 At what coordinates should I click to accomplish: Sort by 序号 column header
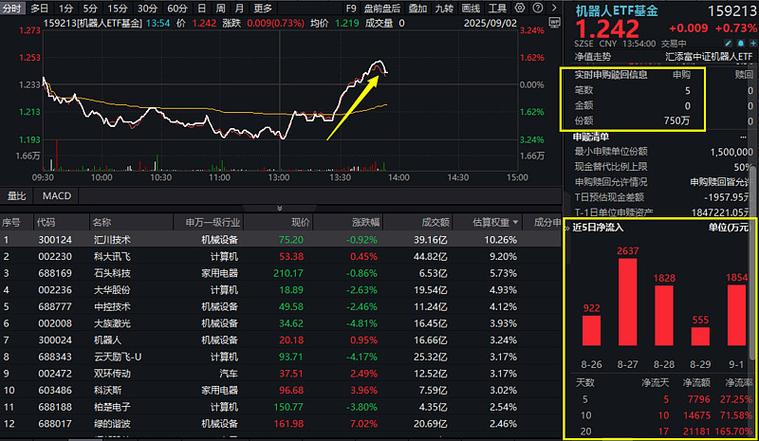tap(11, 222)
